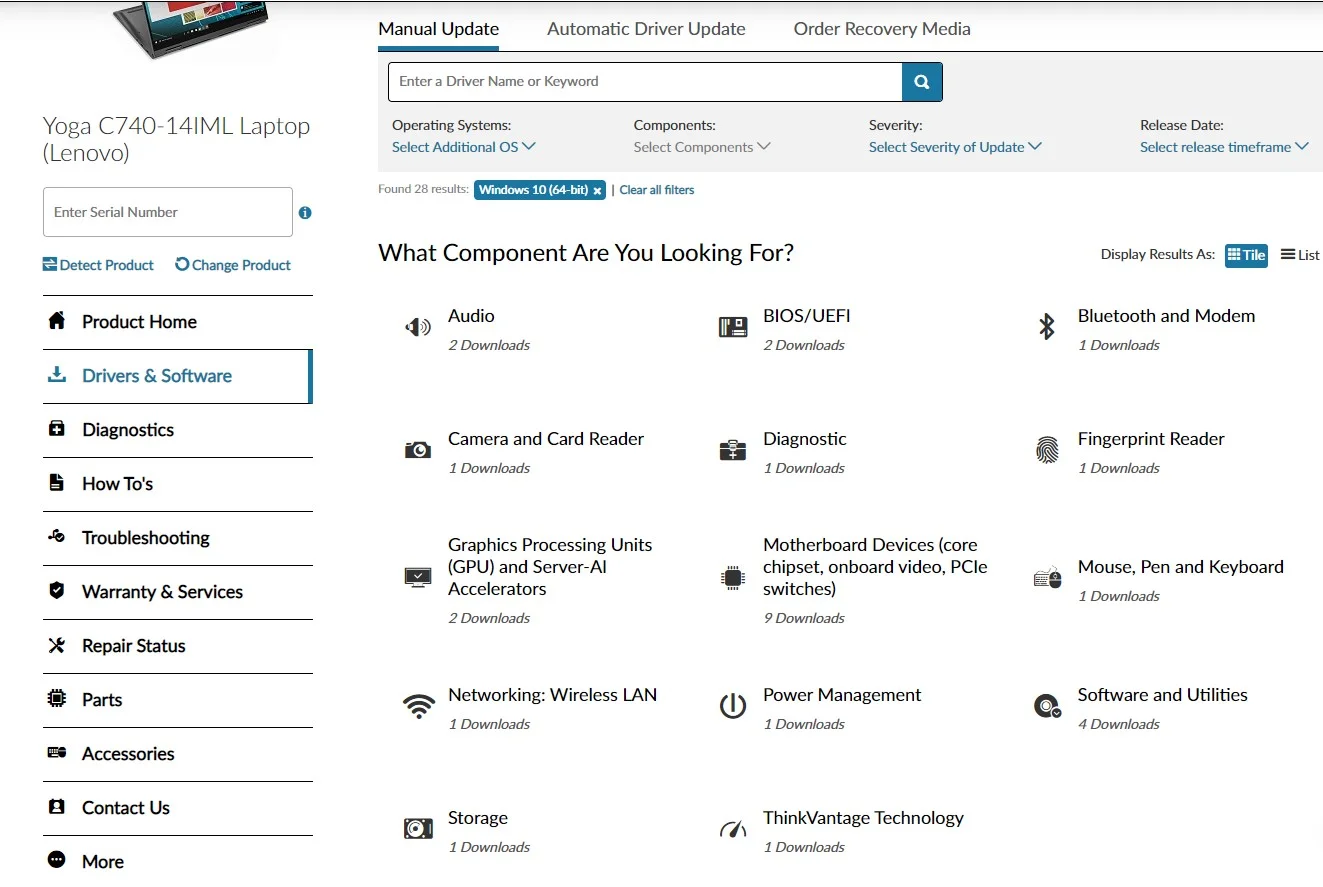Click the Bluetooth and Modem icon
The image size is (1323, 887).
coord(1047,326)
